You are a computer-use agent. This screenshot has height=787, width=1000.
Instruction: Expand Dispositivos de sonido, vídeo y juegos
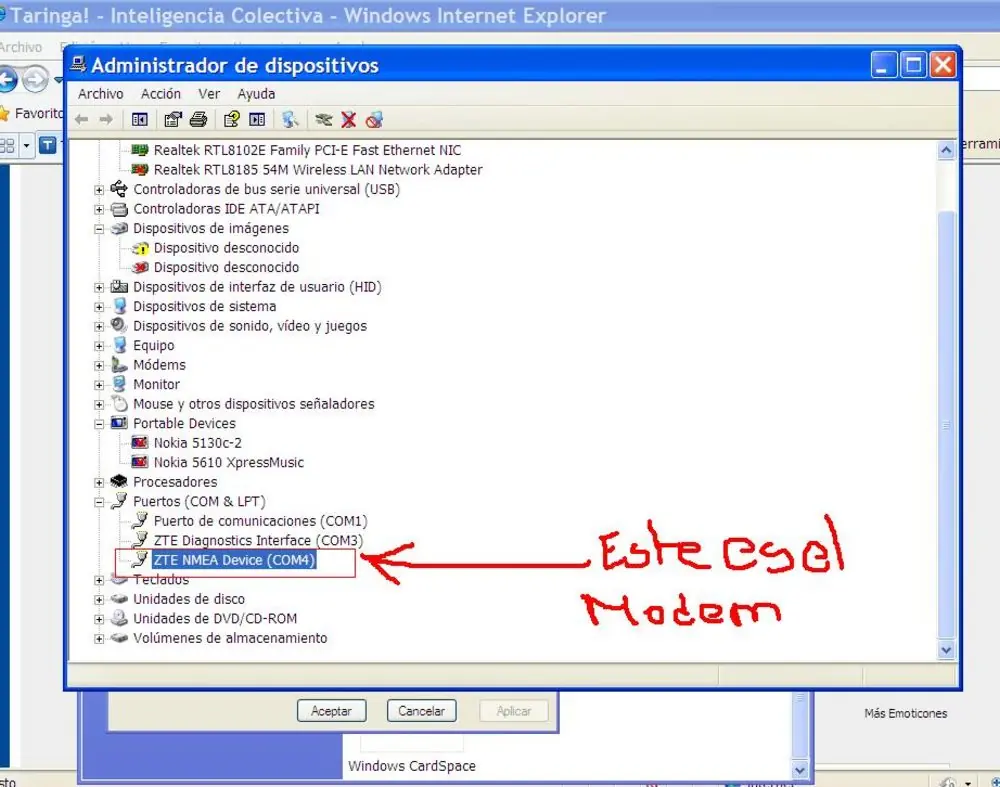pyautogui.click(x=99, y=327)
